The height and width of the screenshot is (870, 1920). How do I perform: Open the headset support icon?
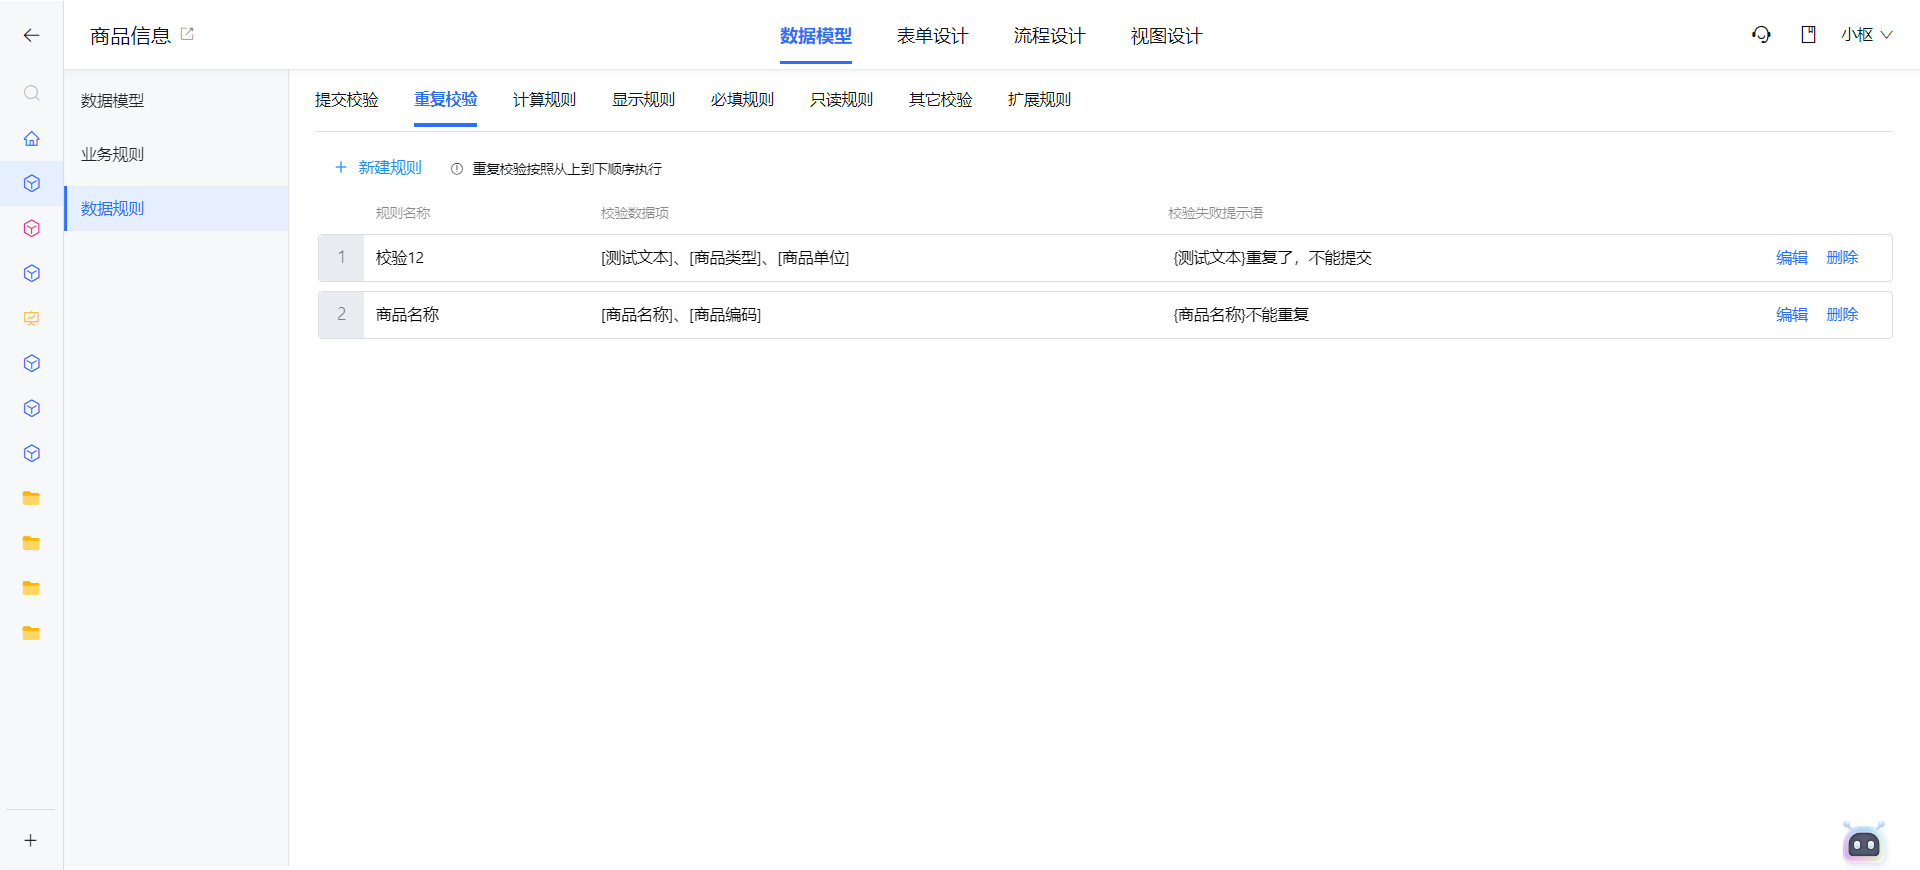[1761, 35]
